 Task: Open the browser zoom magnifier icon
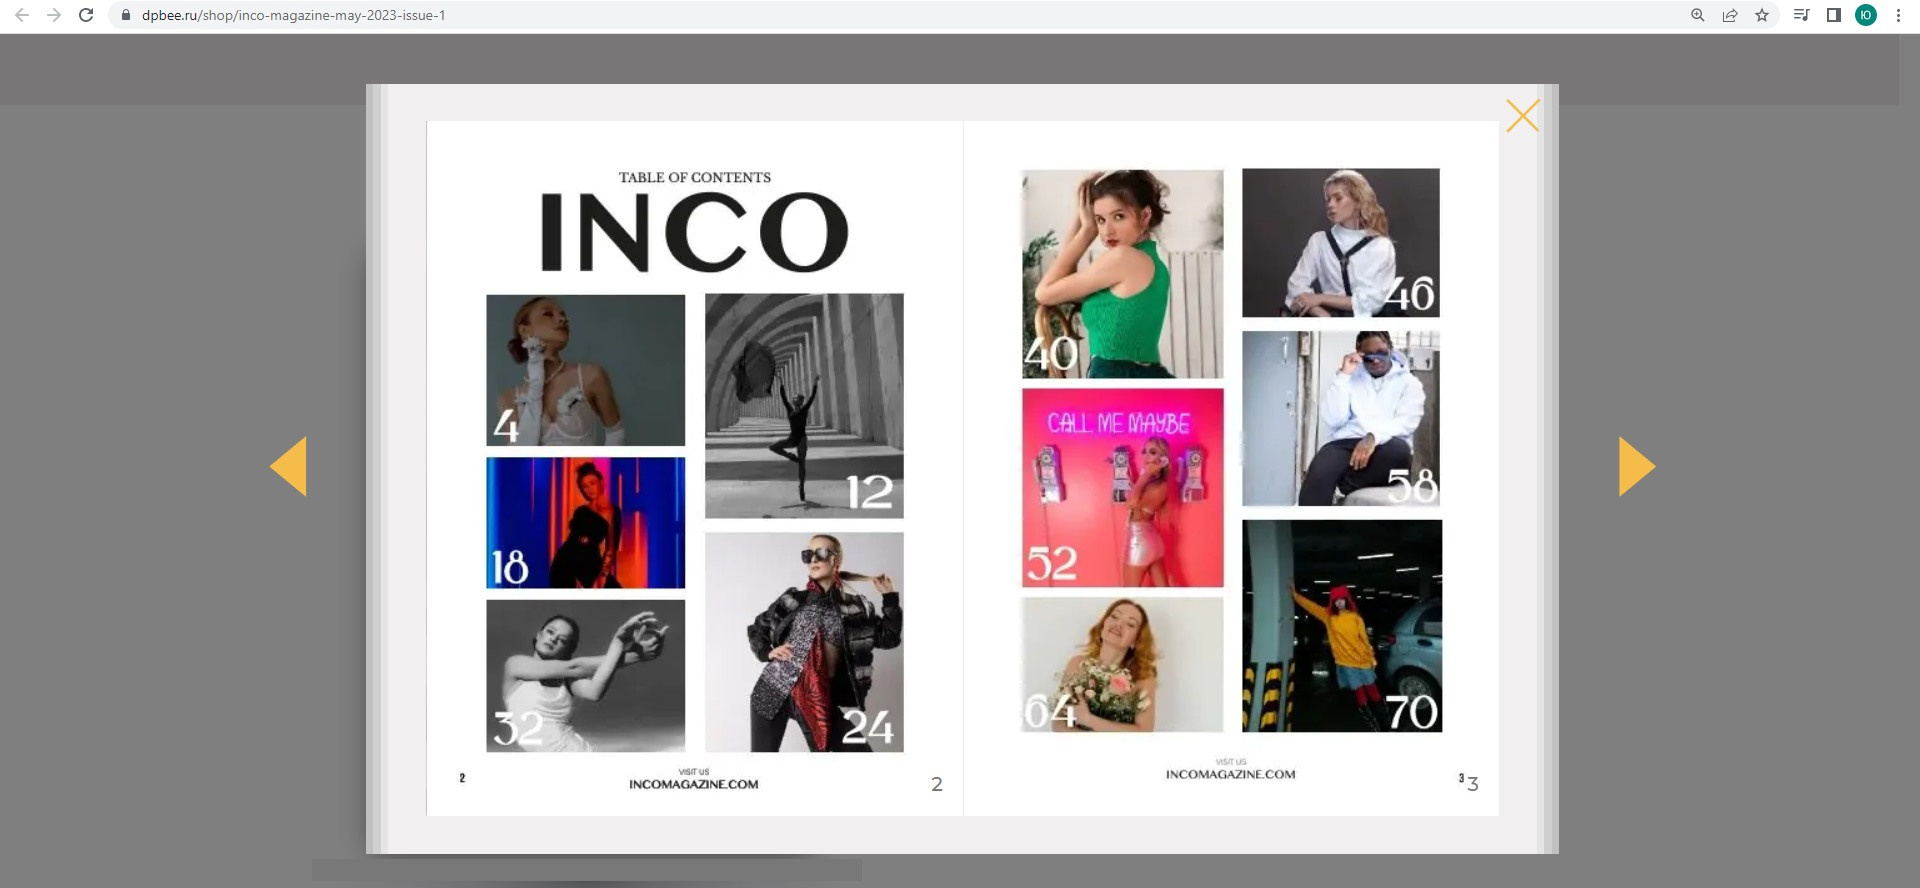click(1698, 15)
